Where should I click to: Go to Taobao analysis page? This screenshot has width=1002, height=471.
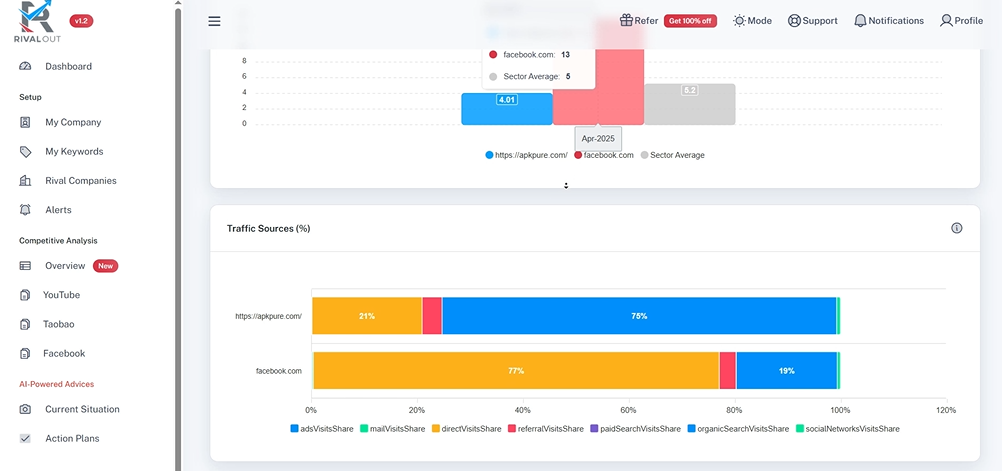59,325
